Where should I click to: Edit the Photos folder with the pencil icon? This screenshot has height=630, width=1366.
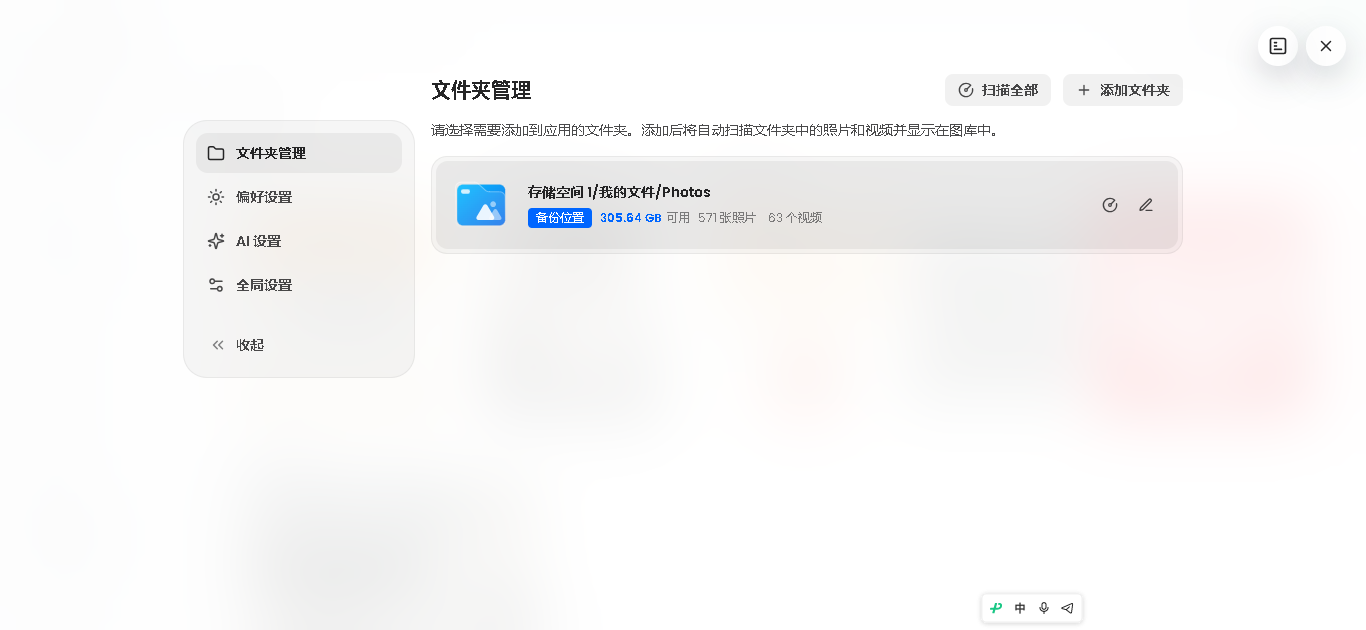tap(1146, 205)
